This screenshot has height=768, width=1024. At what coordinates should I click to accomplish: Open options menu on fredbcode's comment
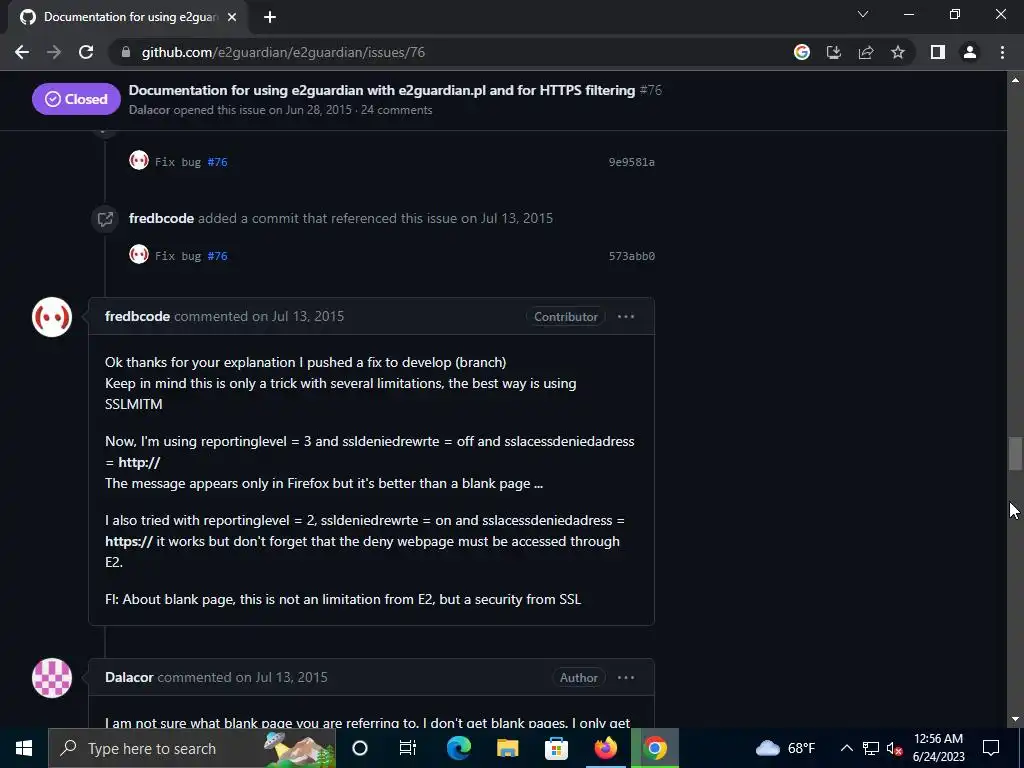(626, 317)
